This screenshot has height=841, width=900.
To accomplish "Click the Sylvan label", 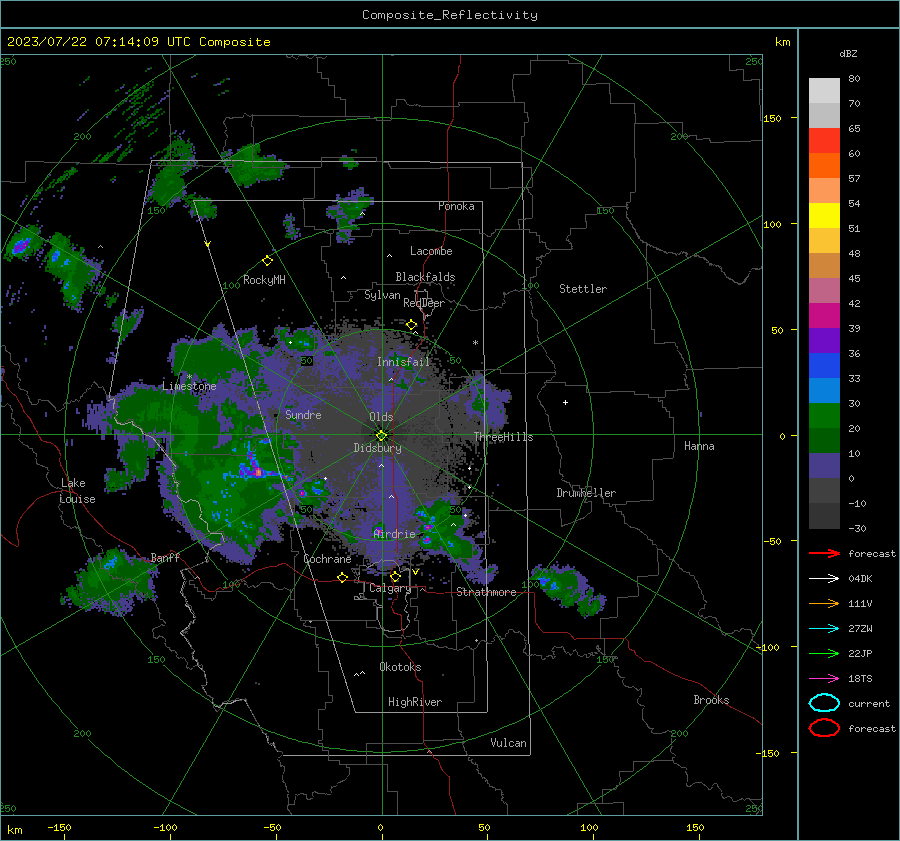I will [x=382, y=295].
